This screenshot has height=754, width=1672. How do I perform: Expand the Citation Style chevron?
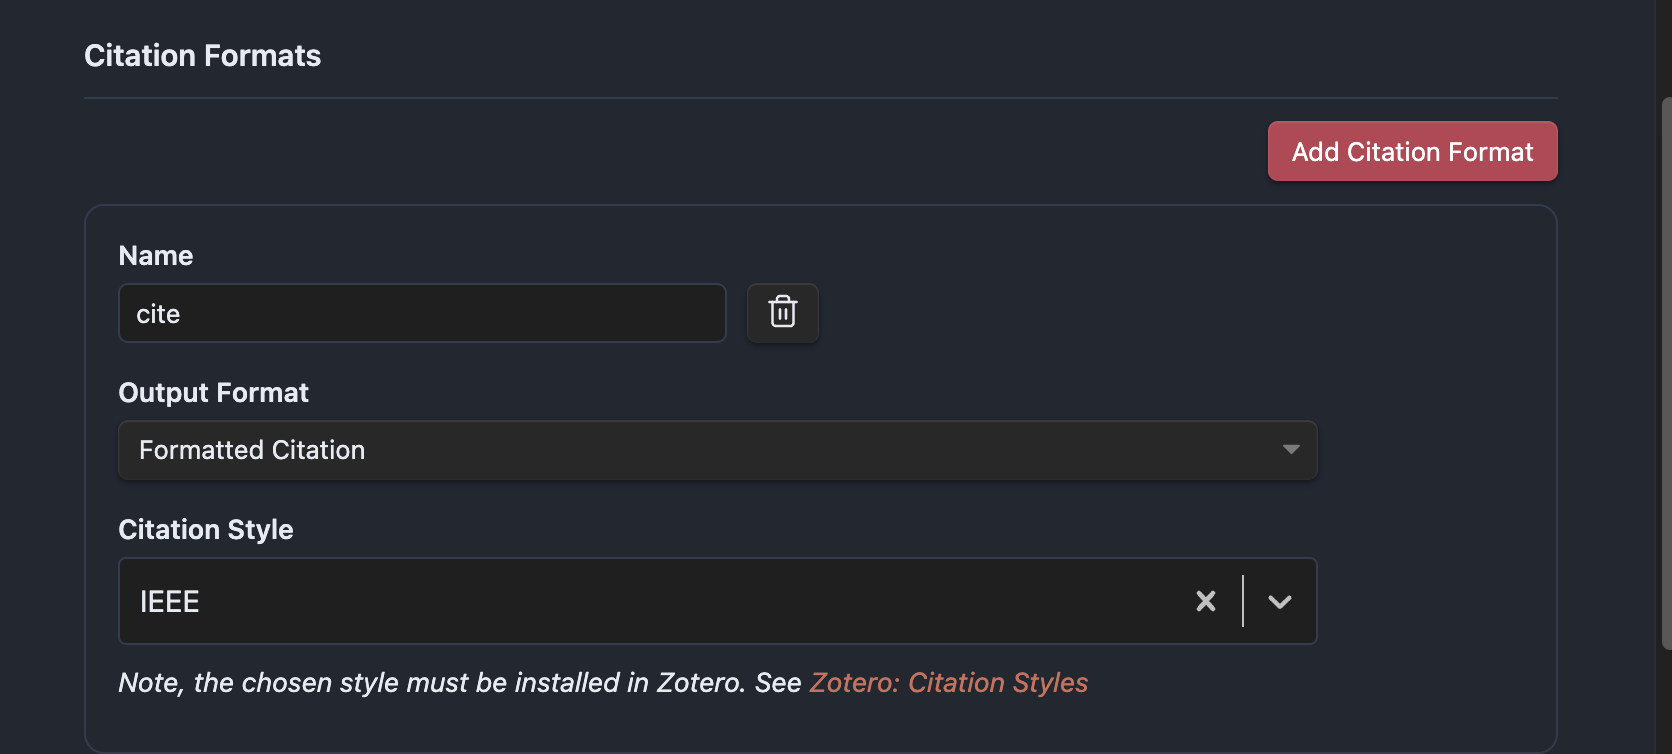pyautogui.click(x=1280, y=601)
